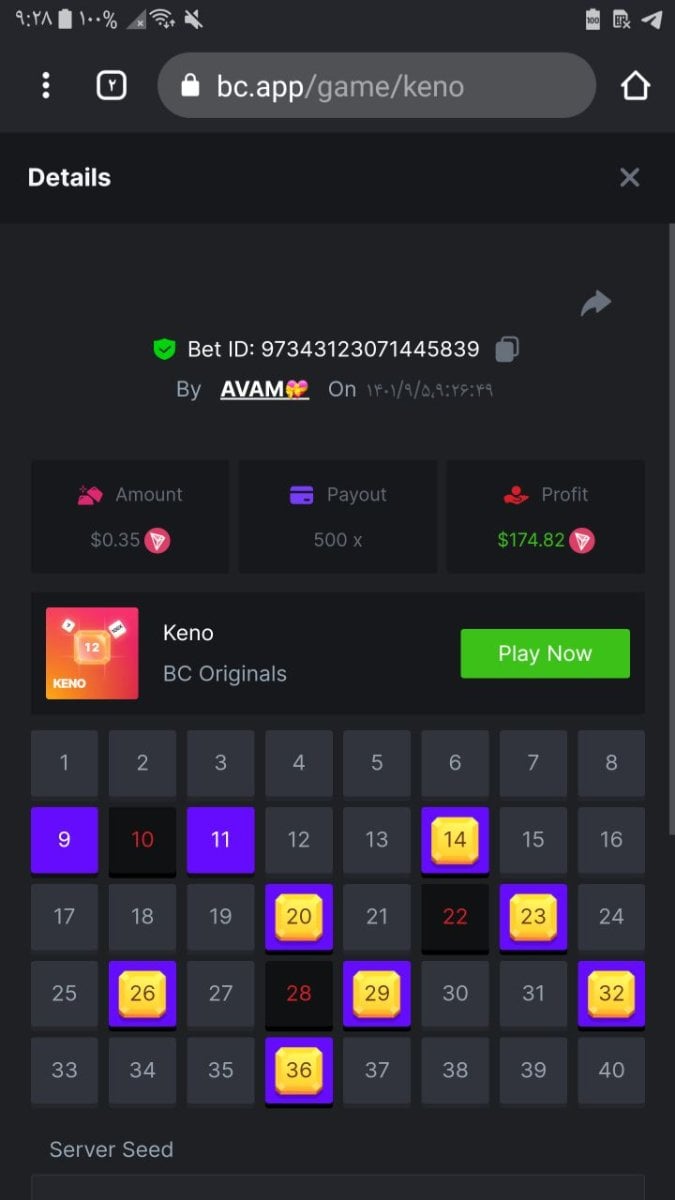Image resolution: width=675 pixels, height=1200 pixels.
Task: Tap Telegram notification in status bar
Action: pyautogui.click(x=652, y=19)
